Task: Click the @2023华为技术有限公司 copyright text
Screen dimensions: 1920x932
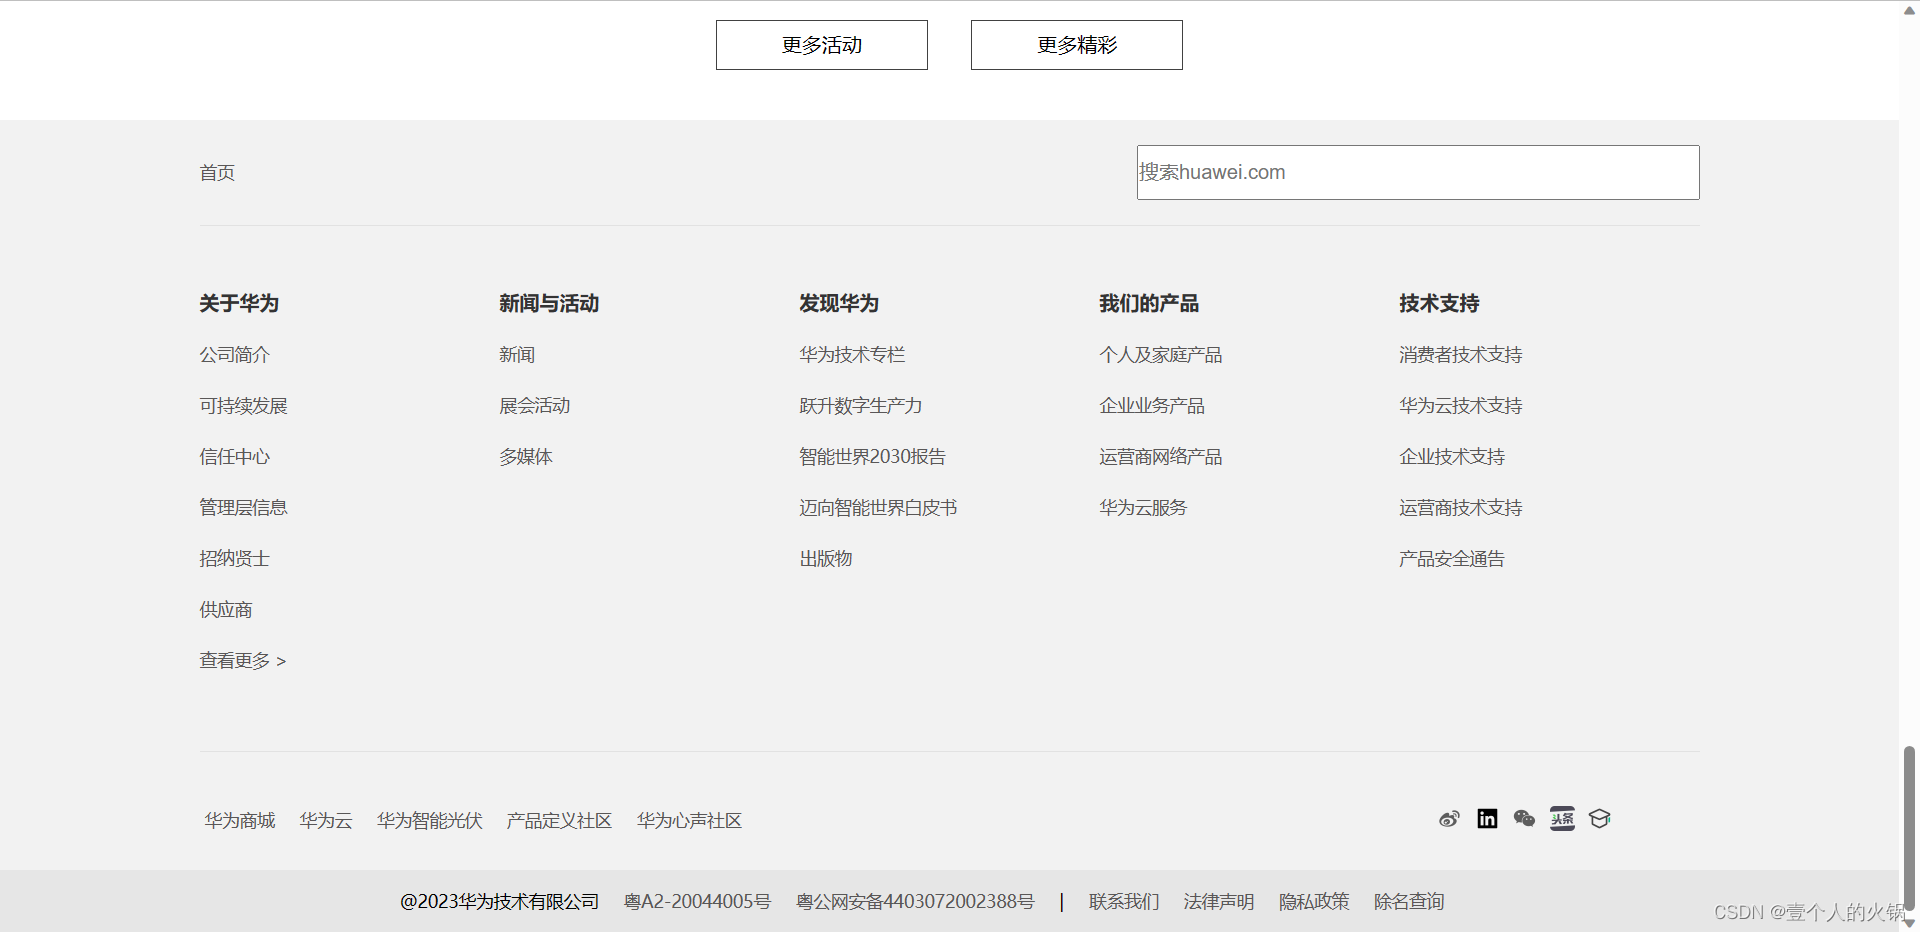Action: [500, 902]
